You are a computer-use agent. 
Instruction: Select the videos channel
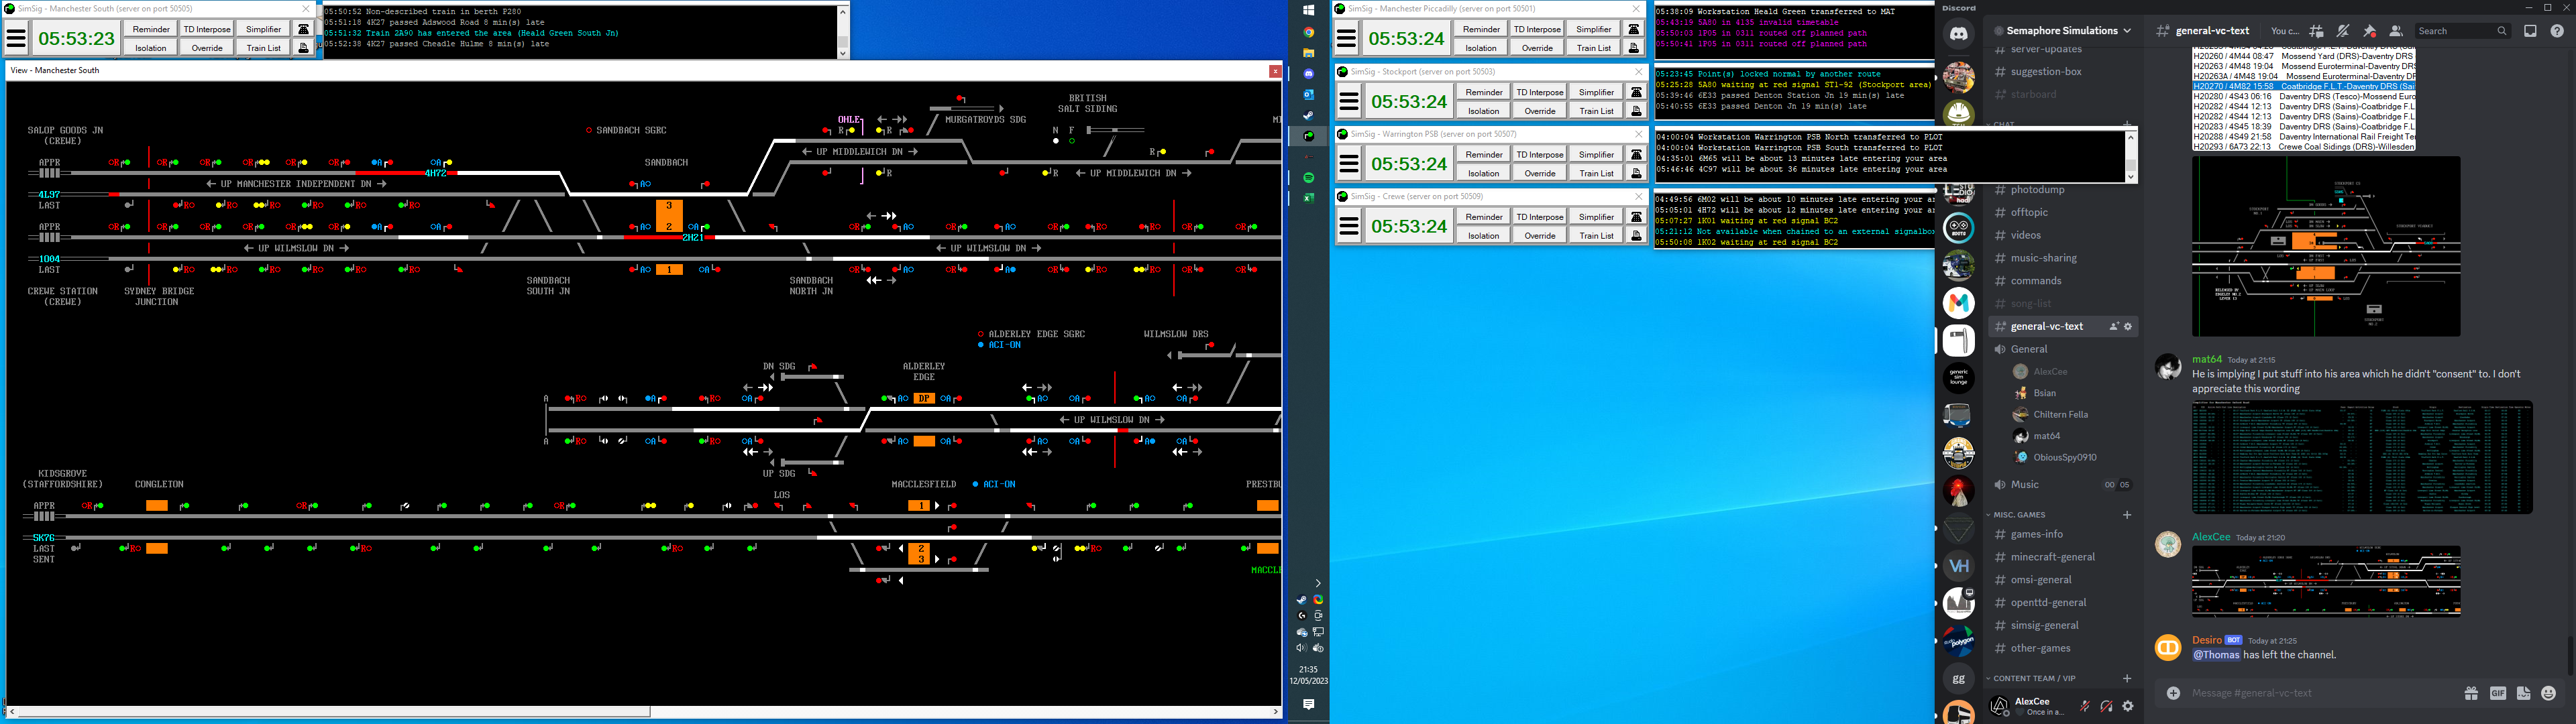point(2025,235)
